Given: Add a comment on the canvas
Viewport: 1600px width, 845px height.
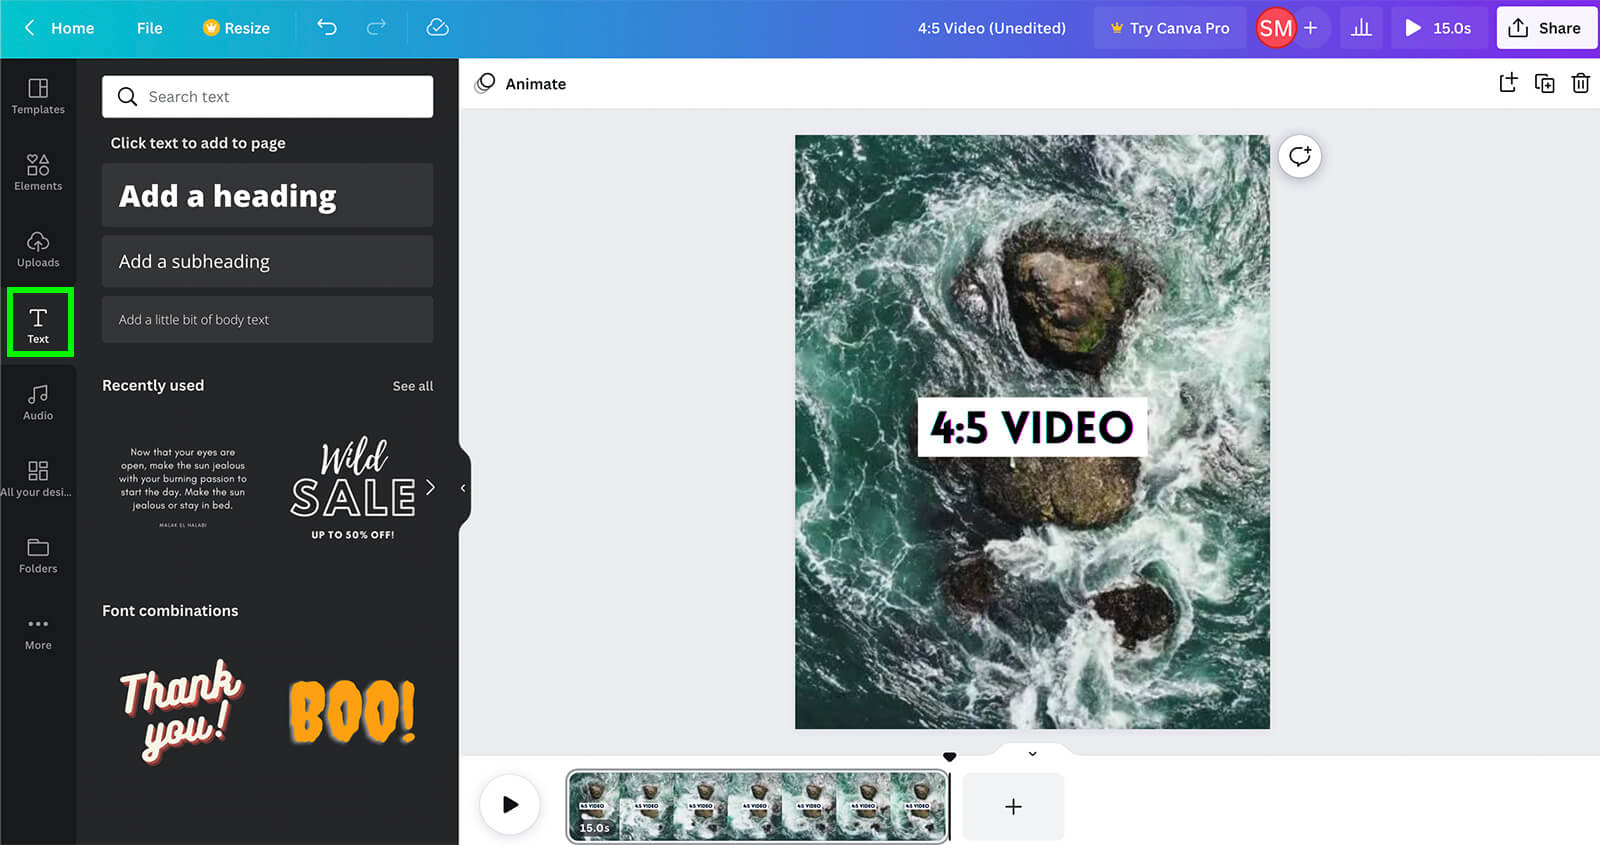Looking at the screenshot, I should (x=1300, y=156).
